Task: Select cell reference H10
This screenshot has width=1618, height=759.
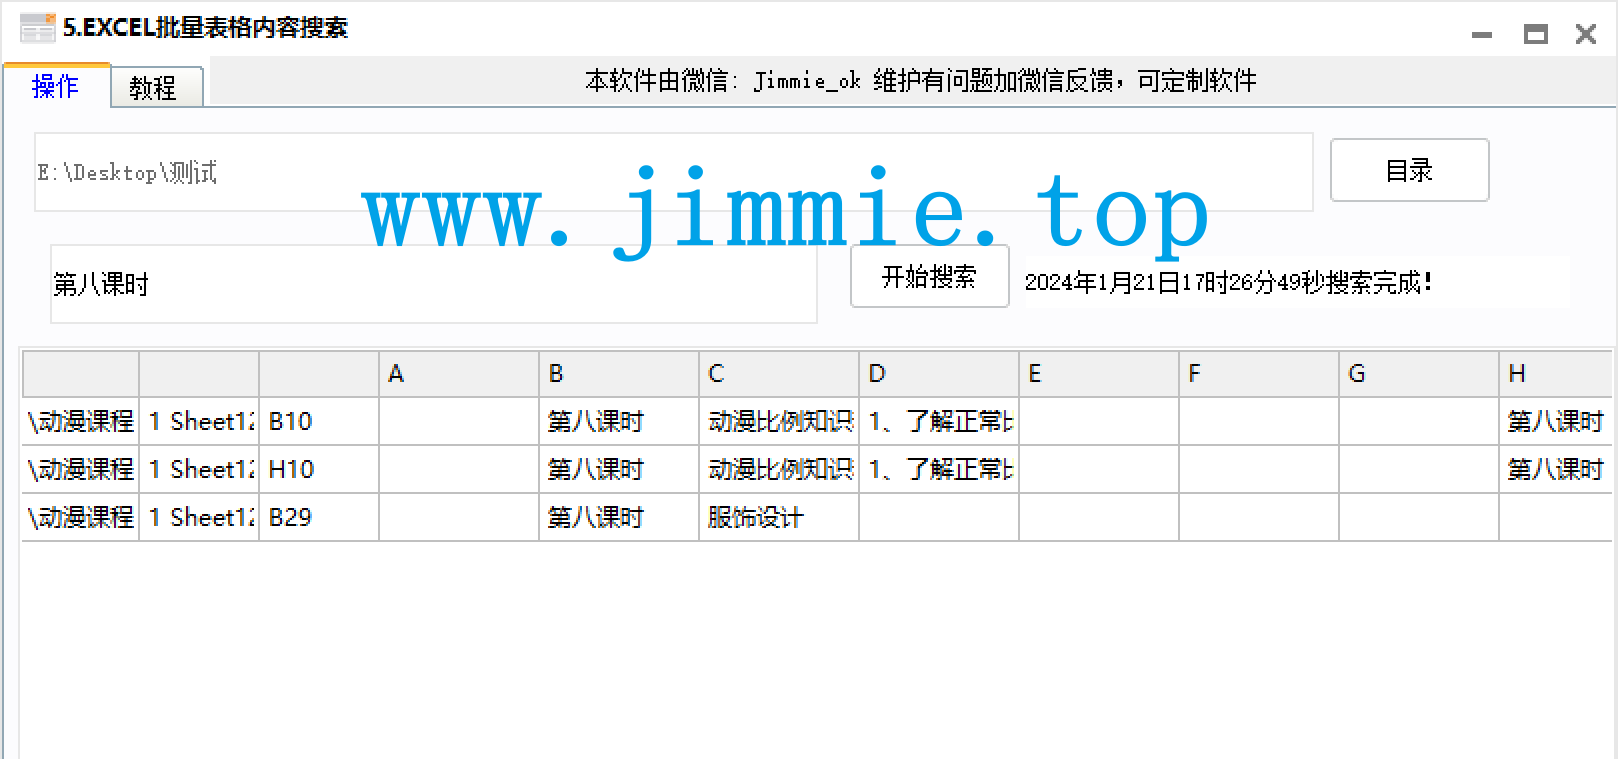Action: pyautogui.click(x=319, y=469)
